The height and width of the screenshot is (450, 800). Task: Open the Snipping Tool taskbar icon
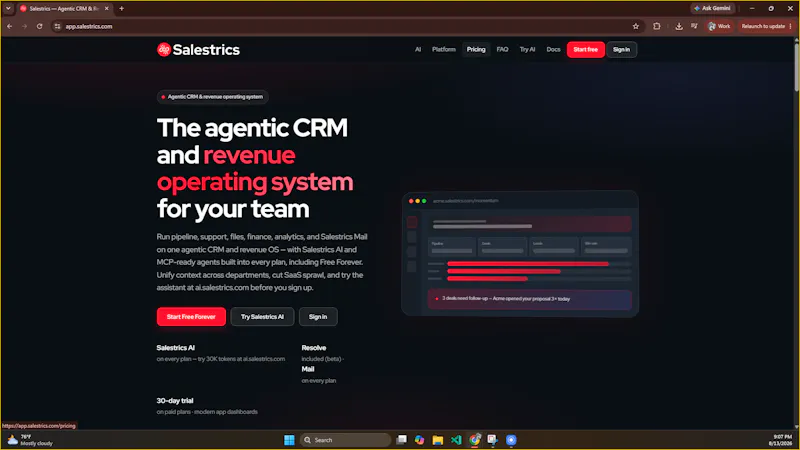click(492, 440)
